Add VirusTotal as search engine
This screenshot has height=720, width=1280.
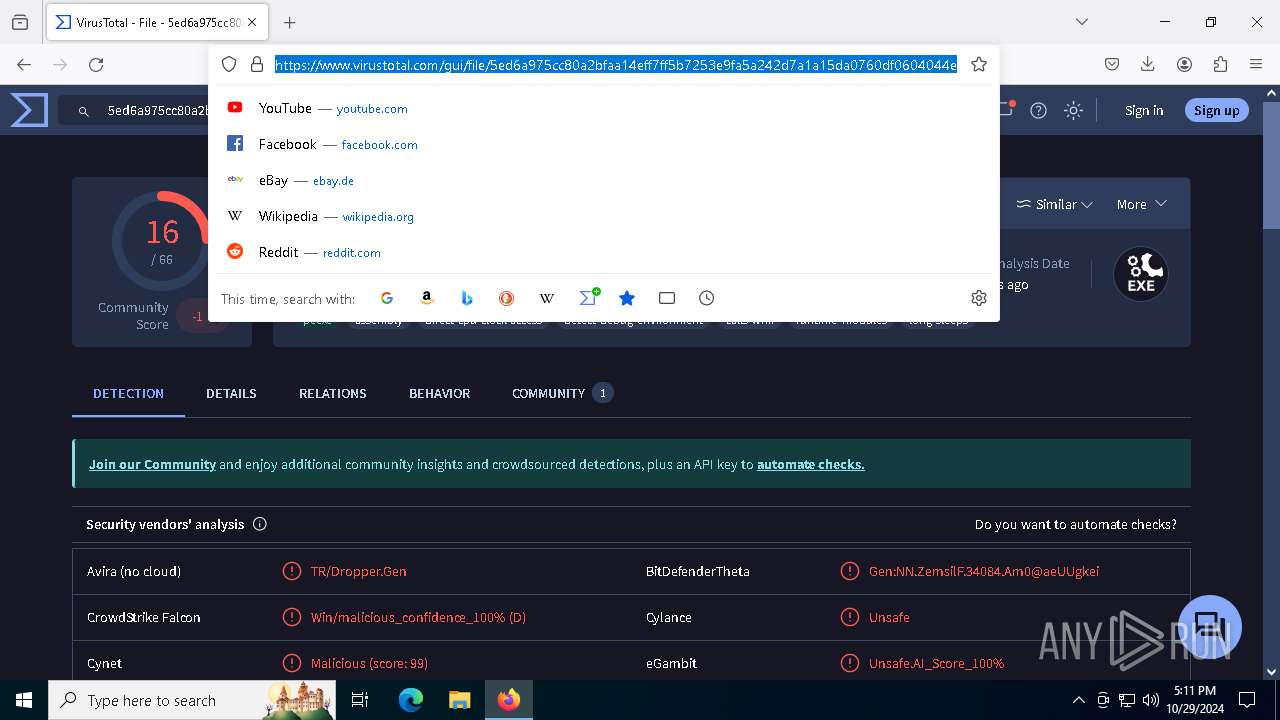click(x=589, y=297)
